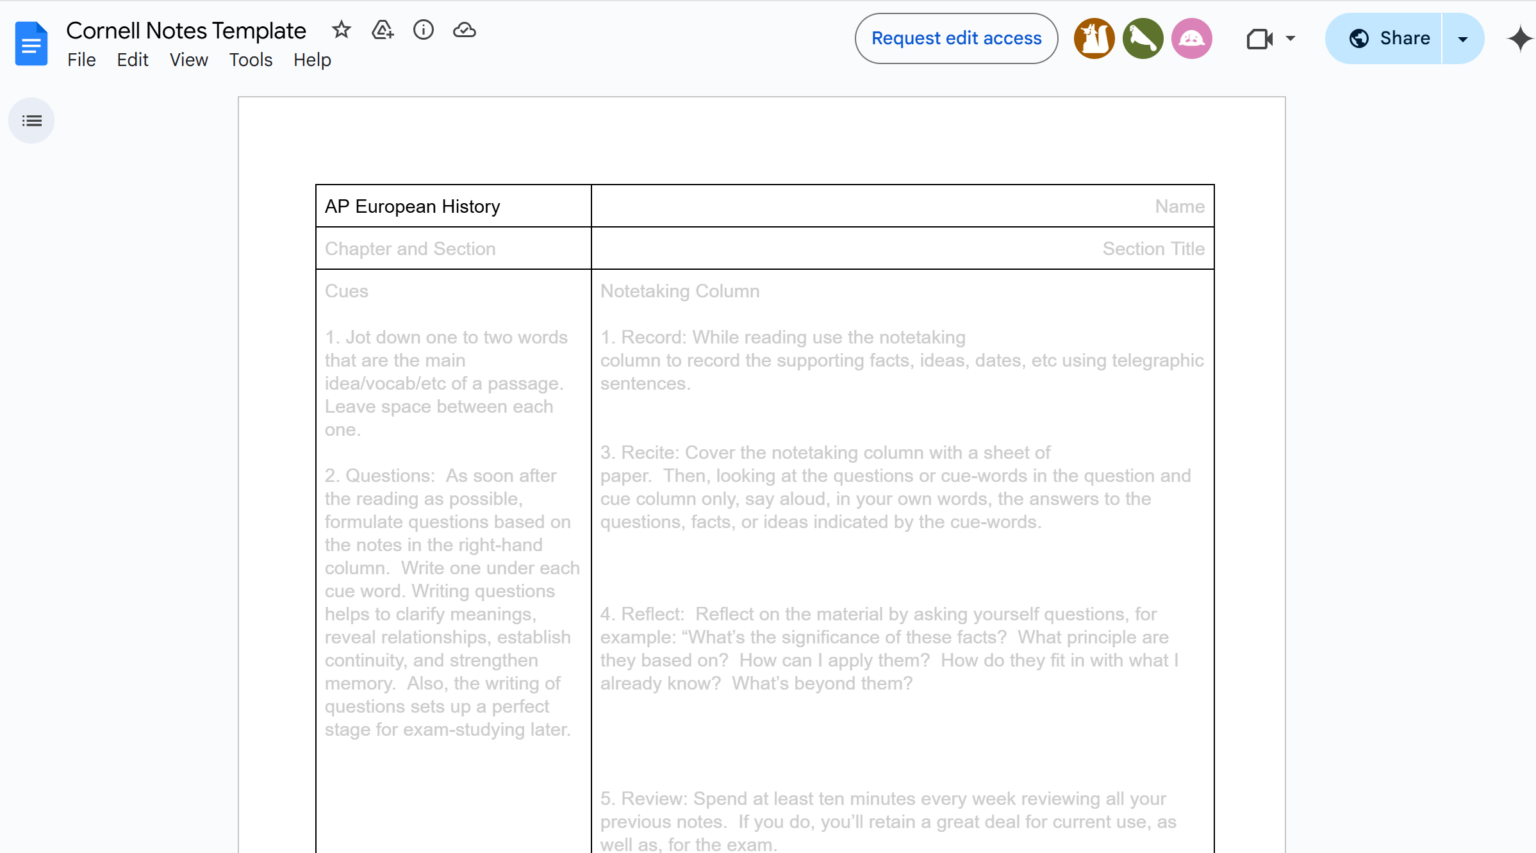Click the Request edit access button

[956, 38]
